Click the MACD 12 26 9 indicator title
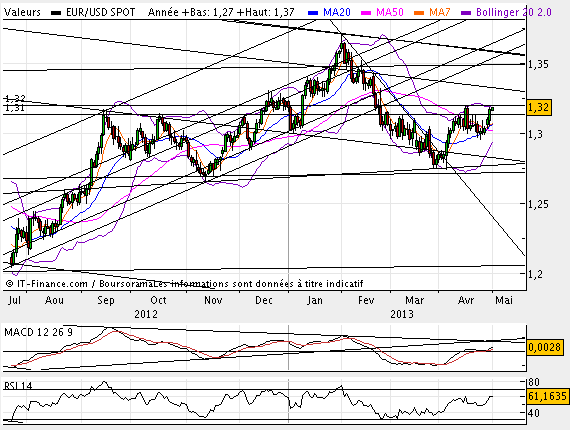Image resolution: width=570 pixels, height=430 pixels. click(x=39, y=332)
